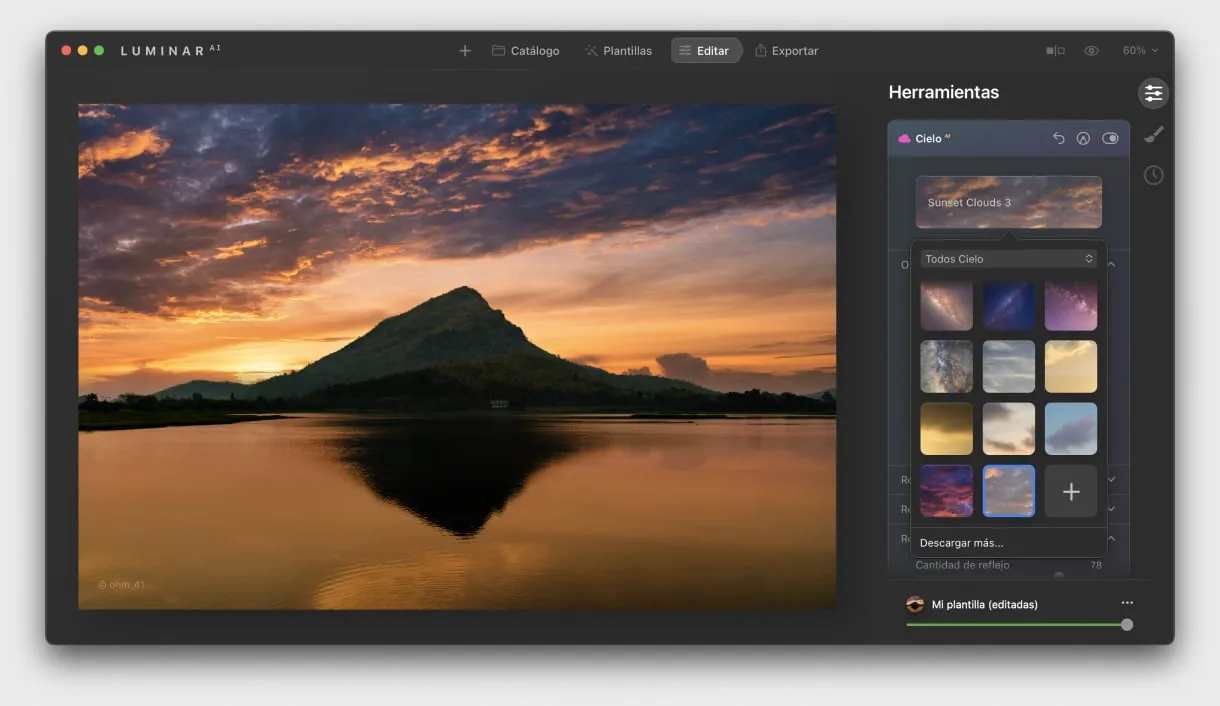Toggle the before/after compare view

click(1055, 51)
